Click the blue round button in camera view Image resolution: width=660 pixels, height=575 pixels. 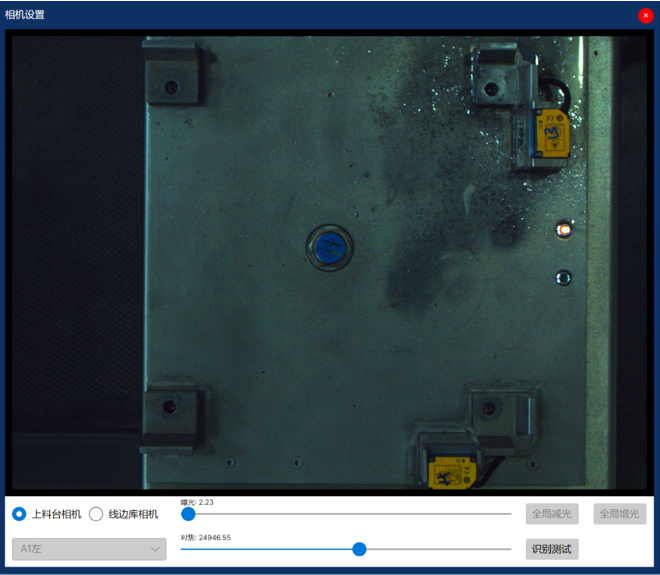click(x=329, y=247)
